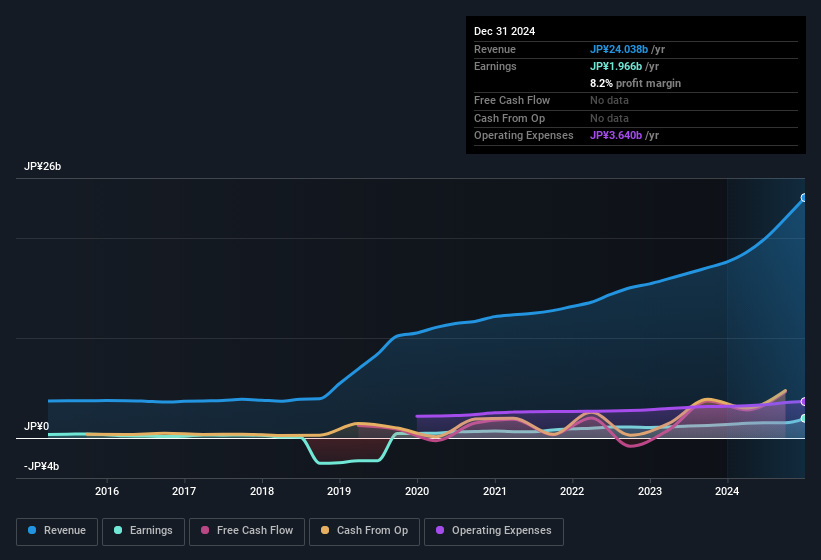Toggle the Revenue legend button
Viewport: 821px width, 560px height.
(57, 531)
